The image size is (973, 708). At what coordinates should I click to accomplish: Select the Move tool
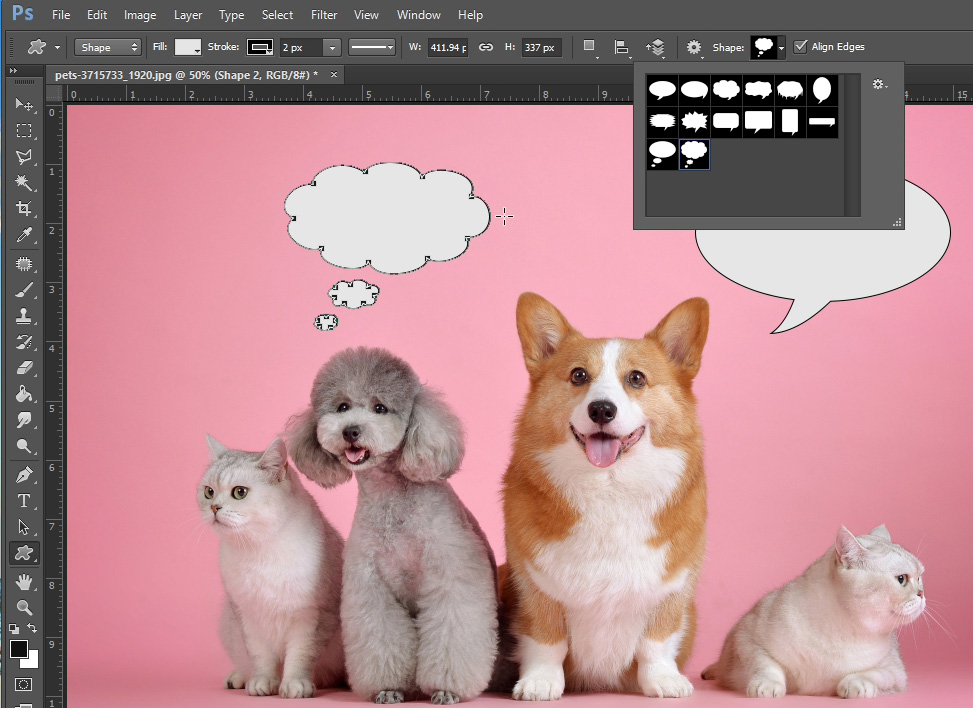tap(24, 104)
